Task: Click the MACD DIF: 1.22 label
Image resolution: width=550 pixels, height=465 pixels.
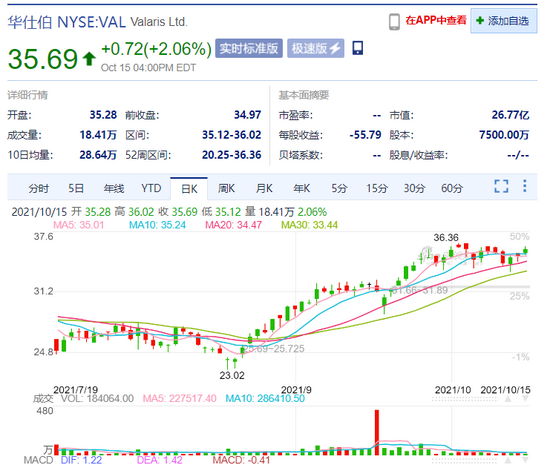Action: point(81,460)
